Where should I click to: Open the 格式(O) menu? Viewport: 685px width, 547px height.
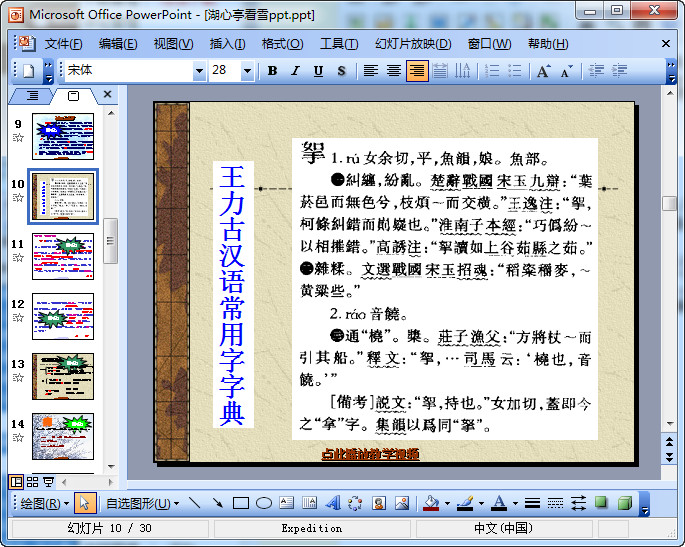282,44
